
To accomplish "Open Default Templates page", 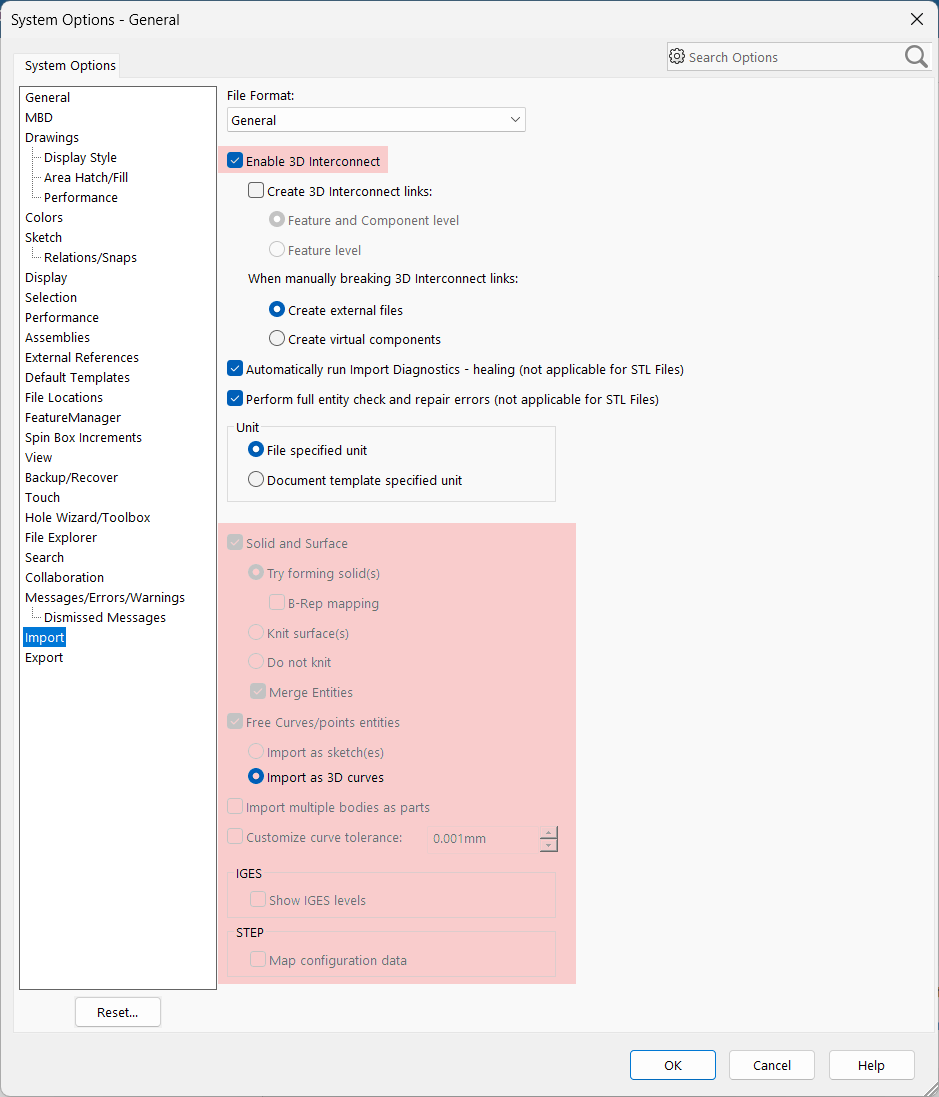I will click(78, 377).
